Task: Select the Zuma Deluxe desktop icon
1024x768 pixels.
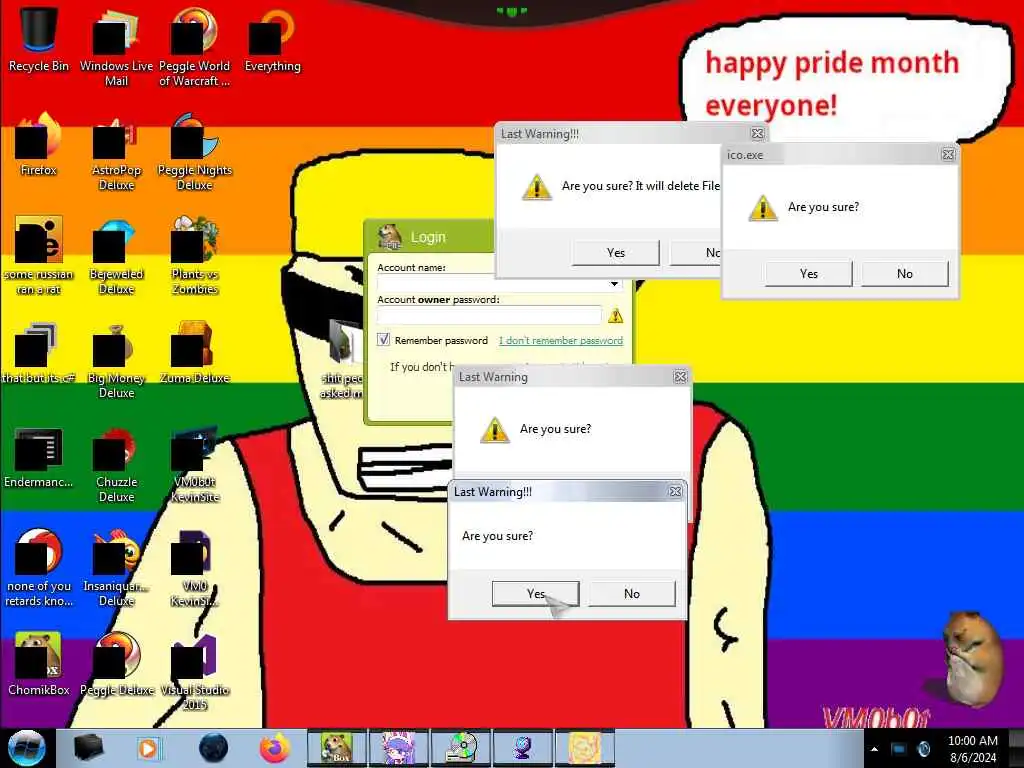Action: 195,353
